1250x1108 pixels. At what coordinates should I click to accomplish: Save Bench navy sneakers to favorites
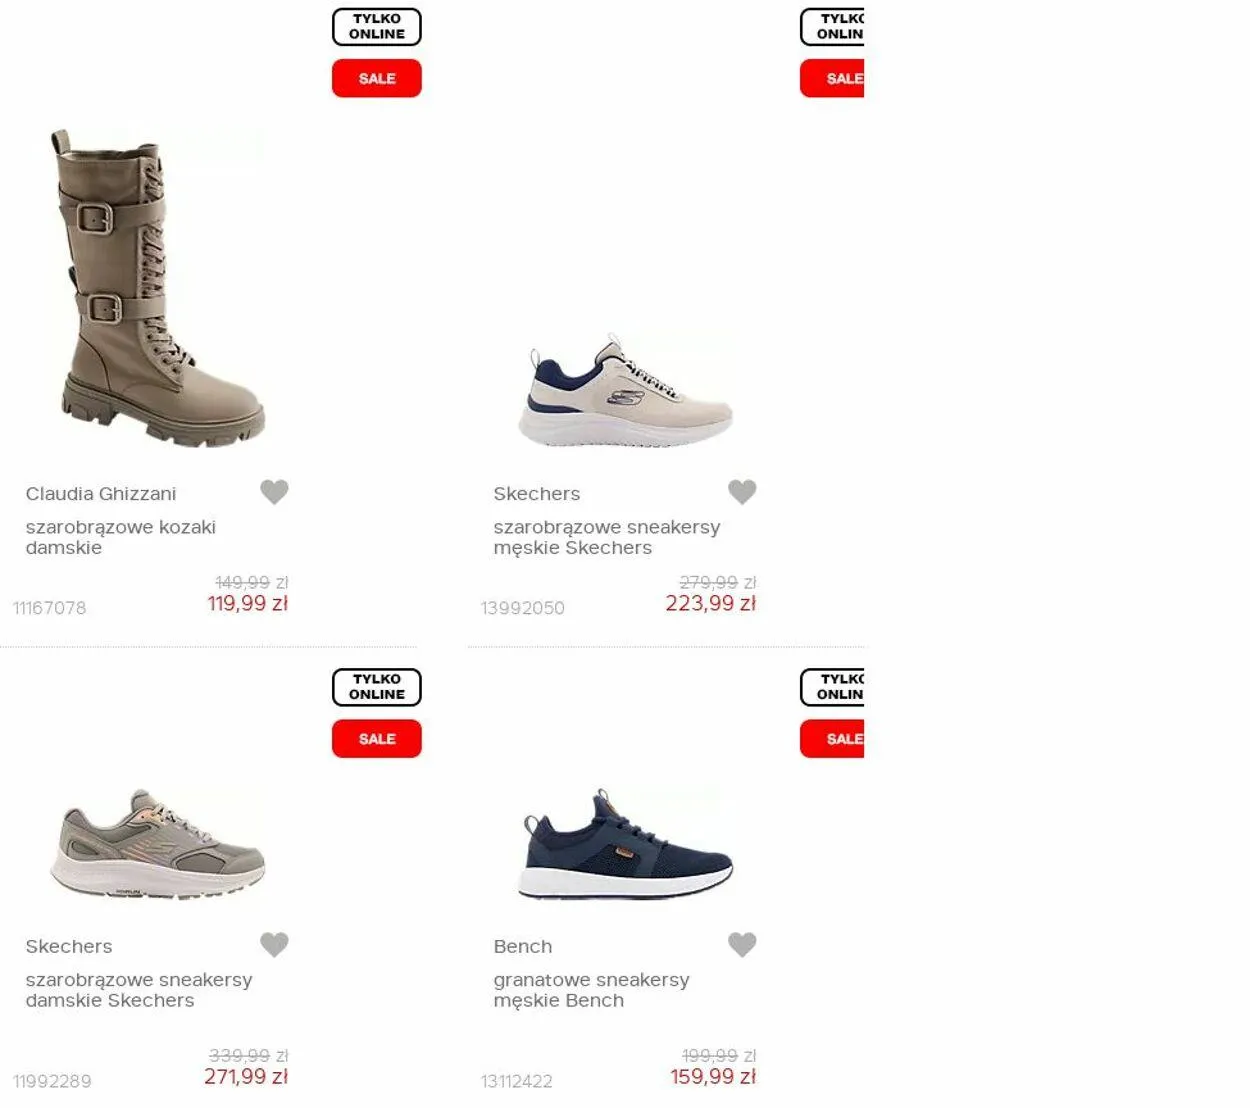742,945
